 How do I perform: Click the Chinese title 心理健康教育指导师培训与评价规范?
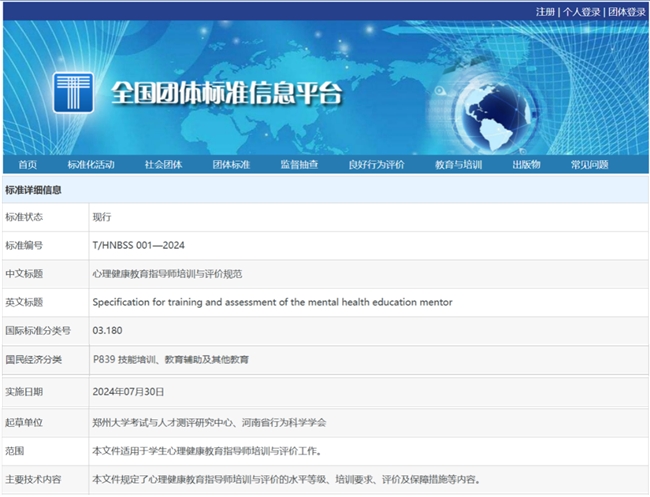click(x=167, y=274)
